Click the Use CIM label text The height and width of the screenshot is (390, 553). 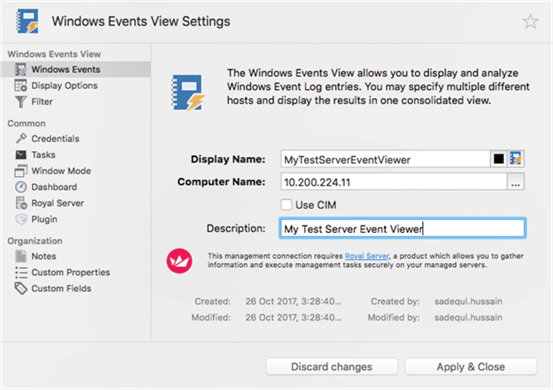pos(316,205)
